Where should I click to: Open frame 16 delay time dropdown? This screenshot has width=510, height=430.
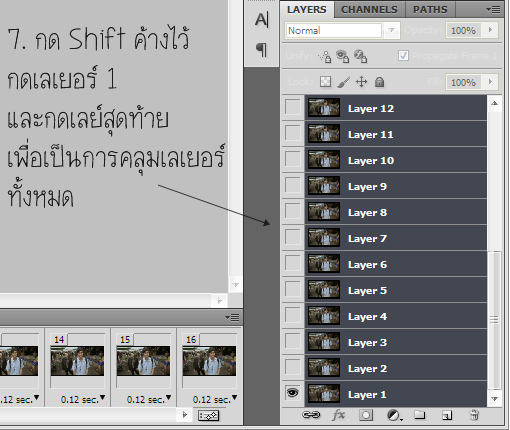(235, 397)
